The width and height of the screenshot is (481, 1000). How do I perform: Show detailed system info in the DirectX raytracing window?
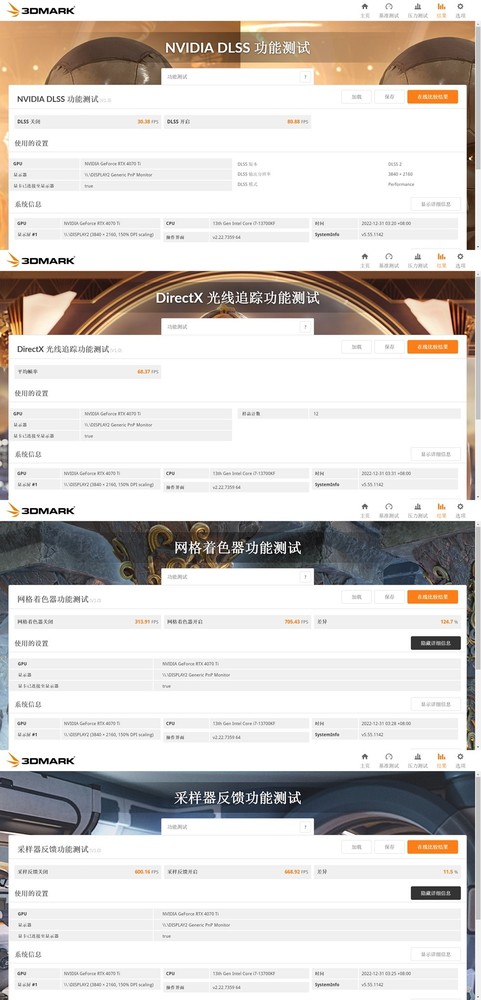[436, 454]
